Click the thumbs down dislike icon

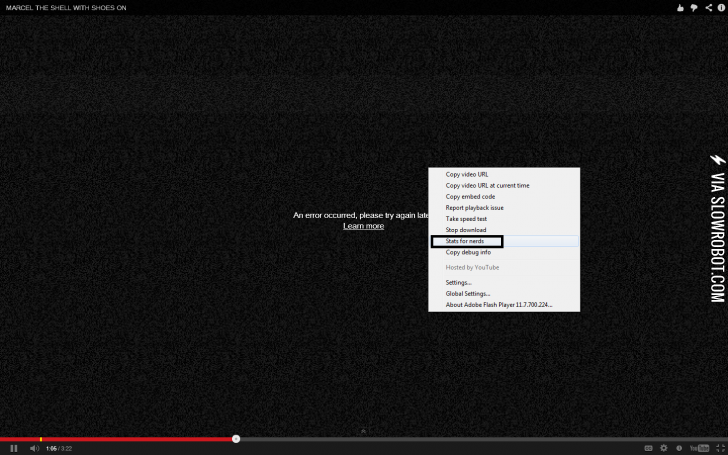pos(694,7)
